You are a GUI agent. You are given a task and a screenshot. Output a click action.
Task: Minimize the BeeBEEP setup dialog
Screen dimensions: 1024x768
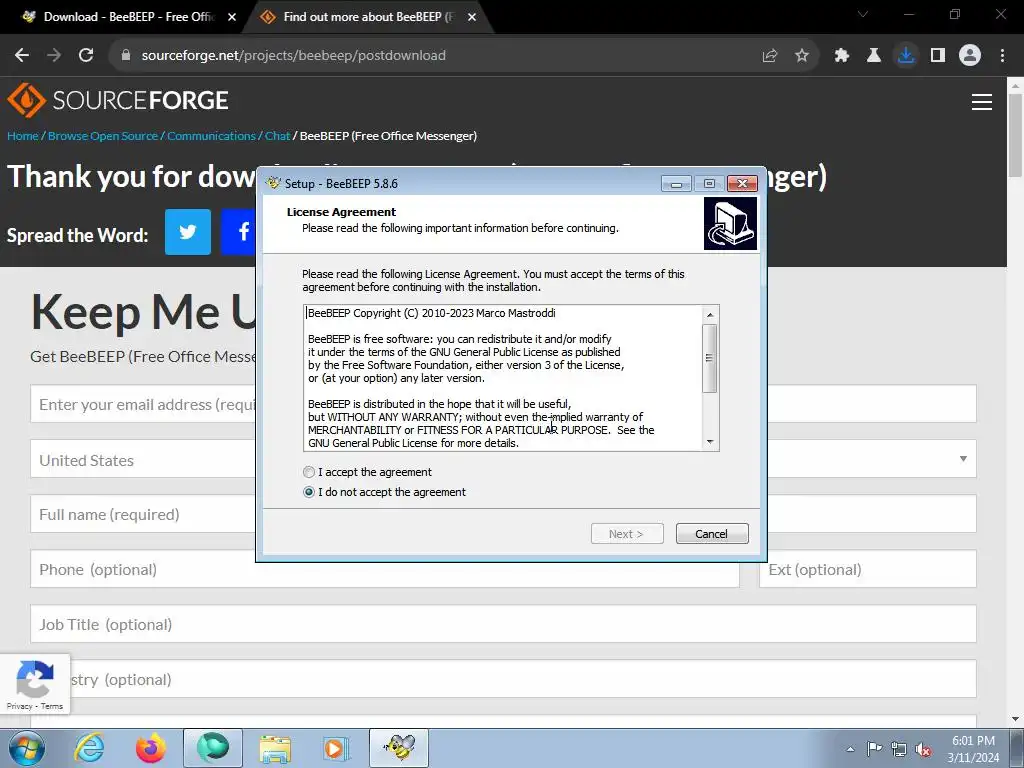pyautogui.click(x=676, y=184)
